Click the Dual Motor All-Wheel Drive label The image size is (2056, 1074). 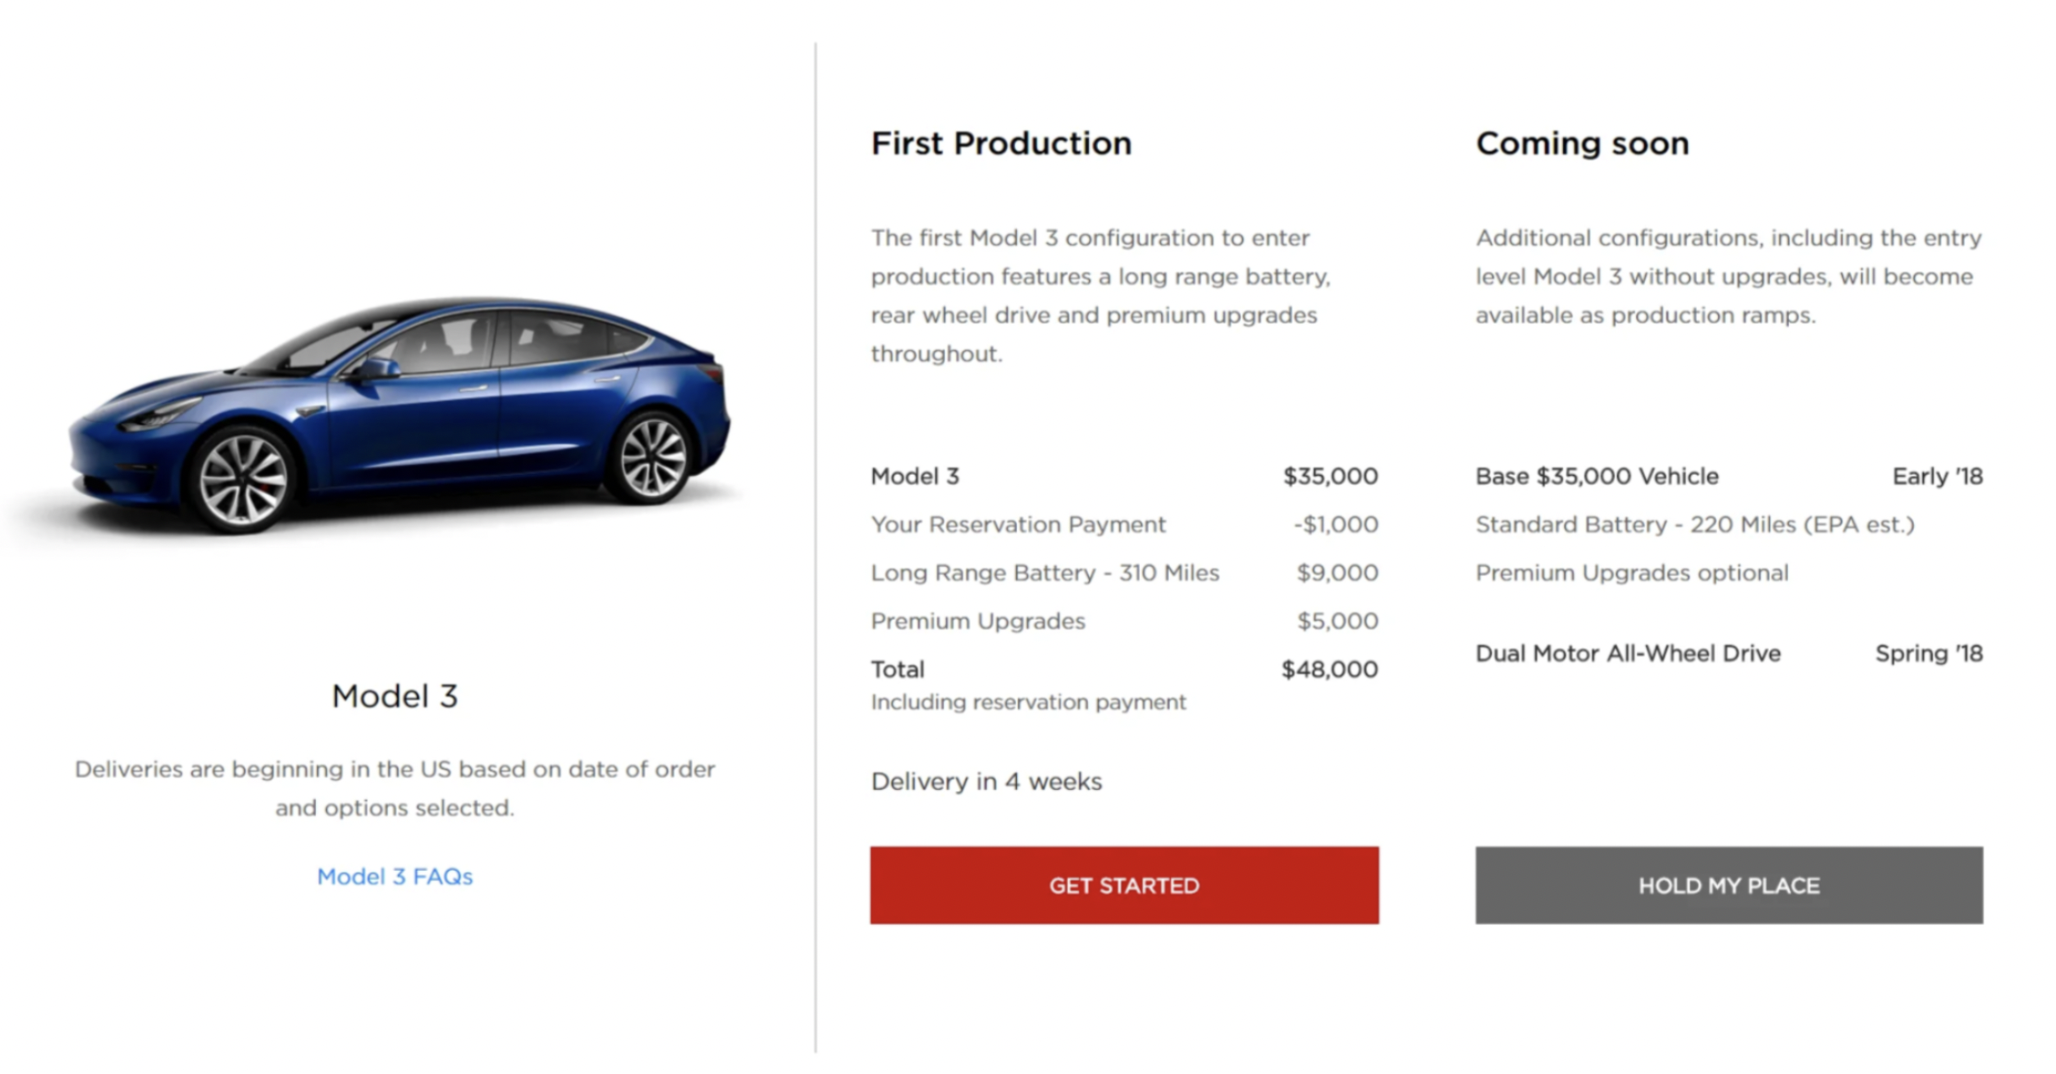1628,653
